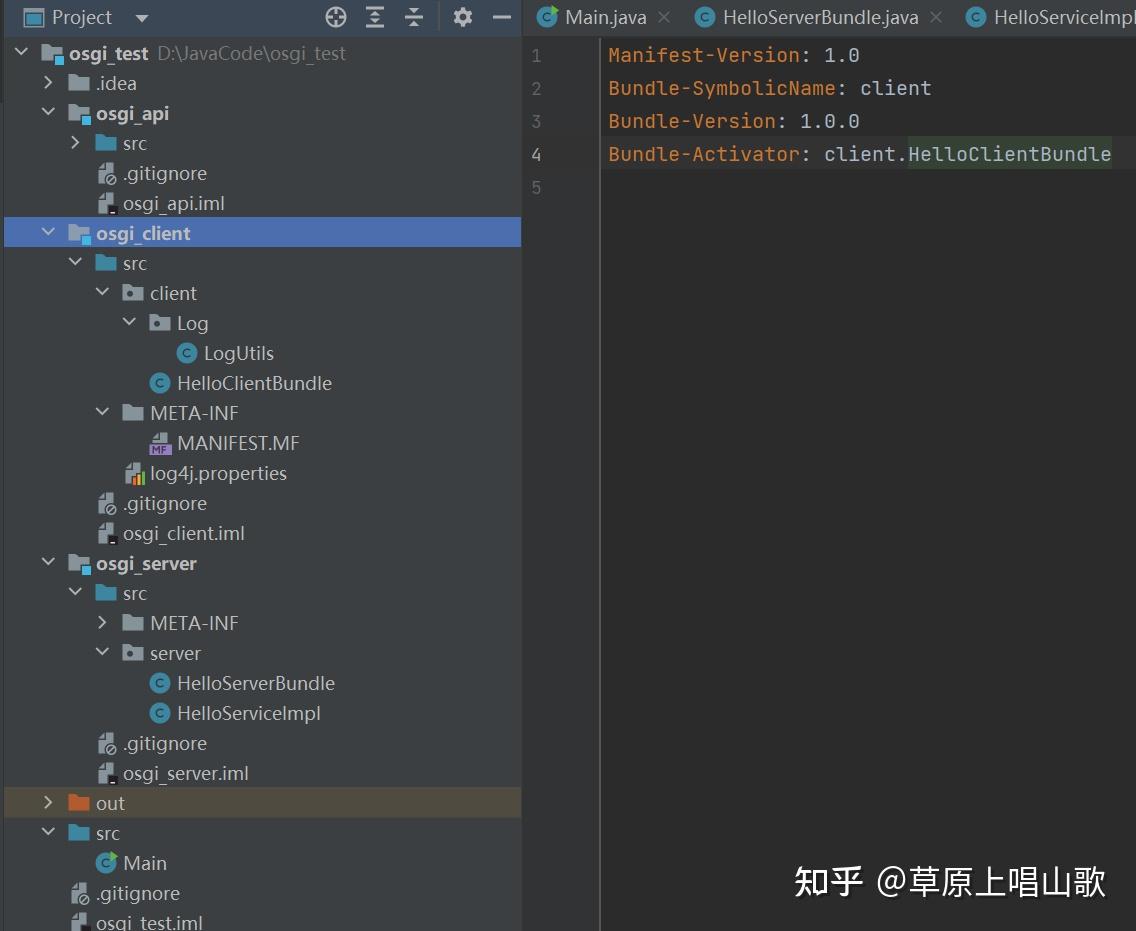Click line number 5 in gutter
The height and width of the screenshot is (931, 1136).
point(536,188)
